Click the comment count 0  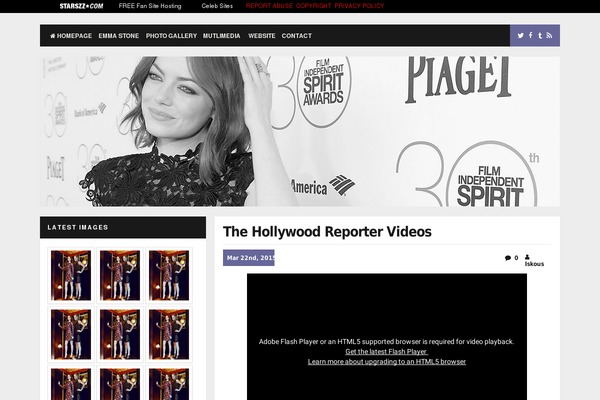[516, 258]
